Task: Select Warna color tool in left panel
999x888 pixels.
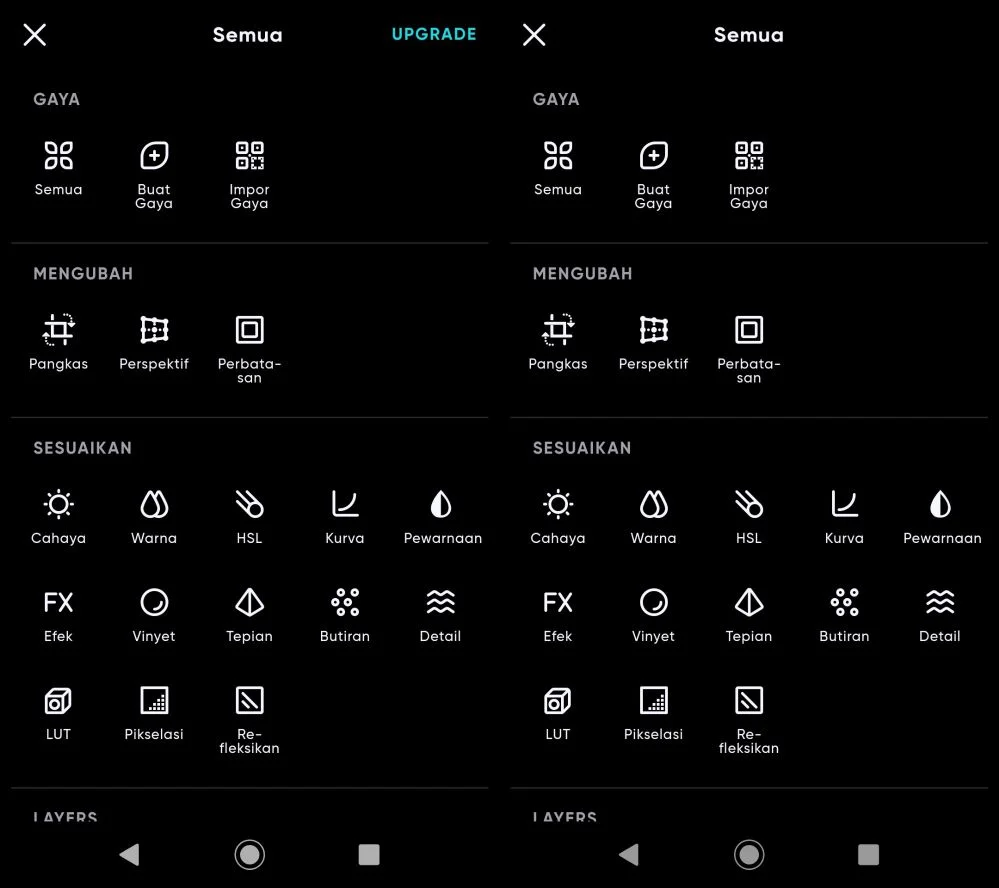Action: (154, 517)
